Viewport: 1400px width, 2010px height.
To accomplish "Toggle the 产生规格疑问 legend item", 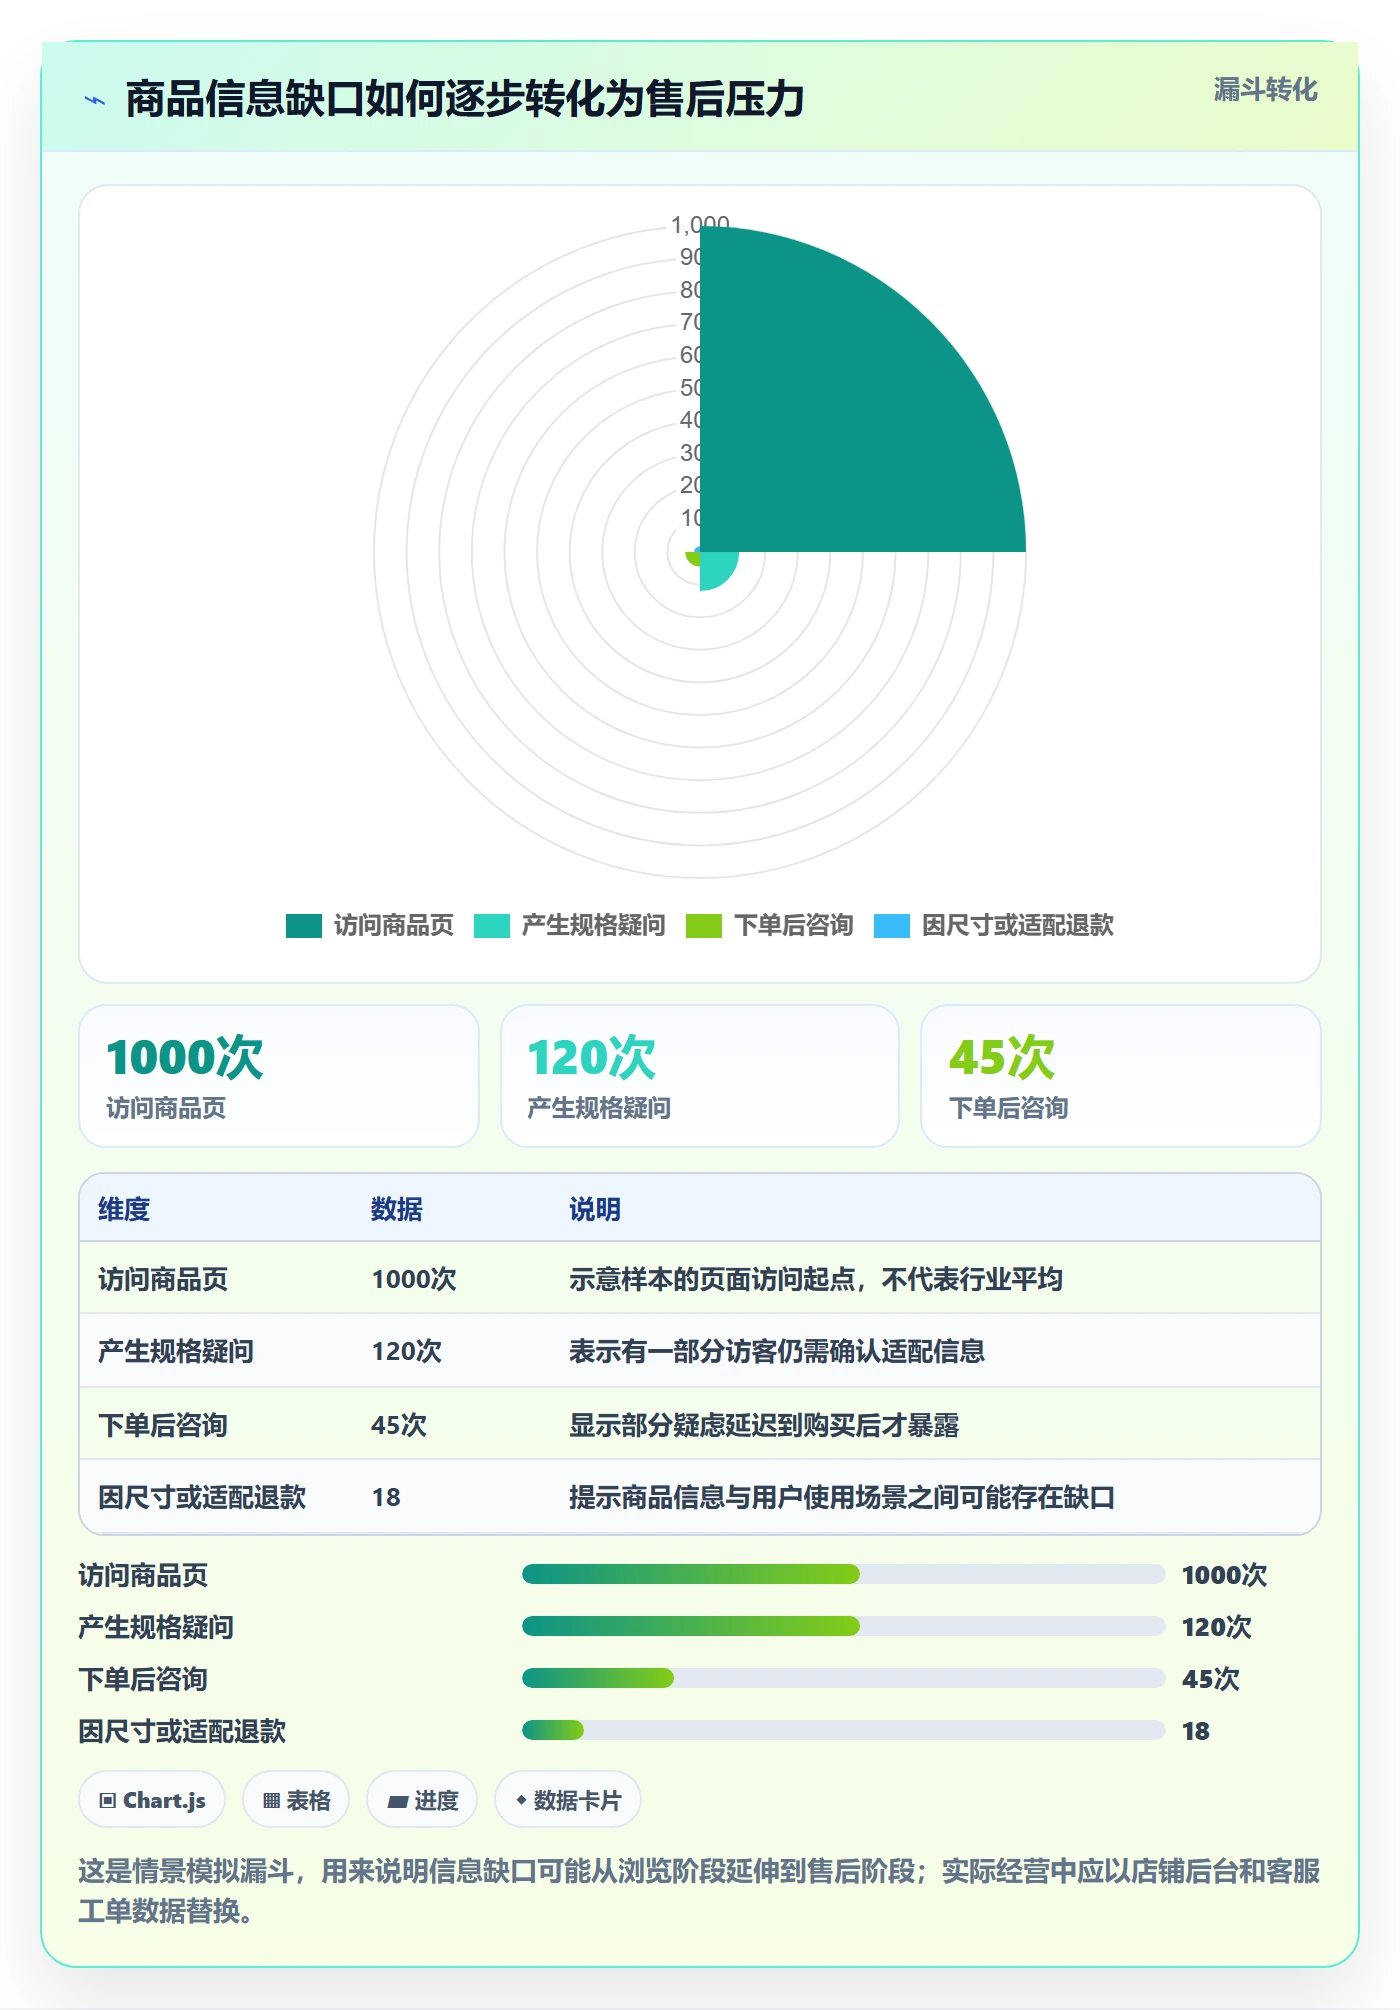I will pos(569,926).
